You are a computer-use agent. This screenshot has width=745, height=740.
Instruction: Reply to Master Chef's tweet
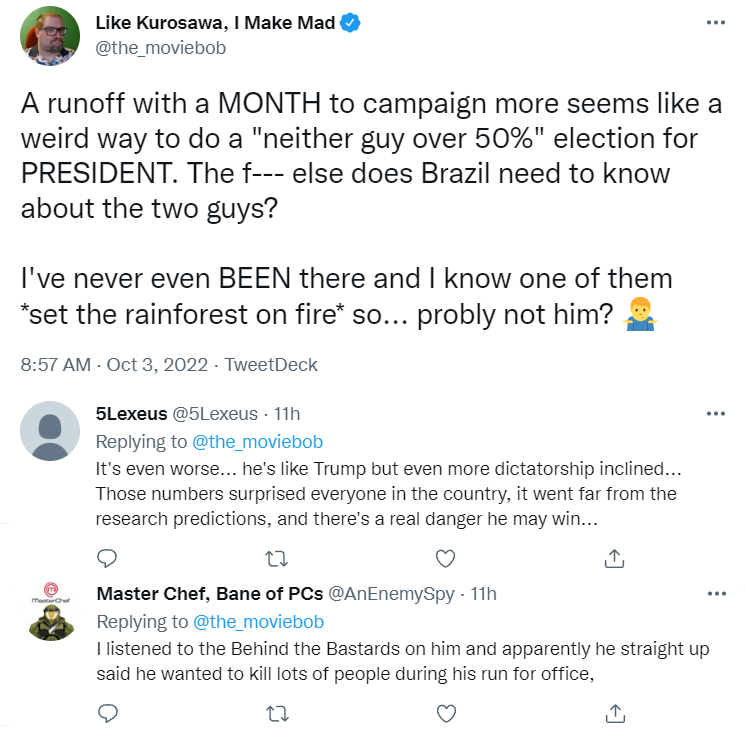pos(108,713)
